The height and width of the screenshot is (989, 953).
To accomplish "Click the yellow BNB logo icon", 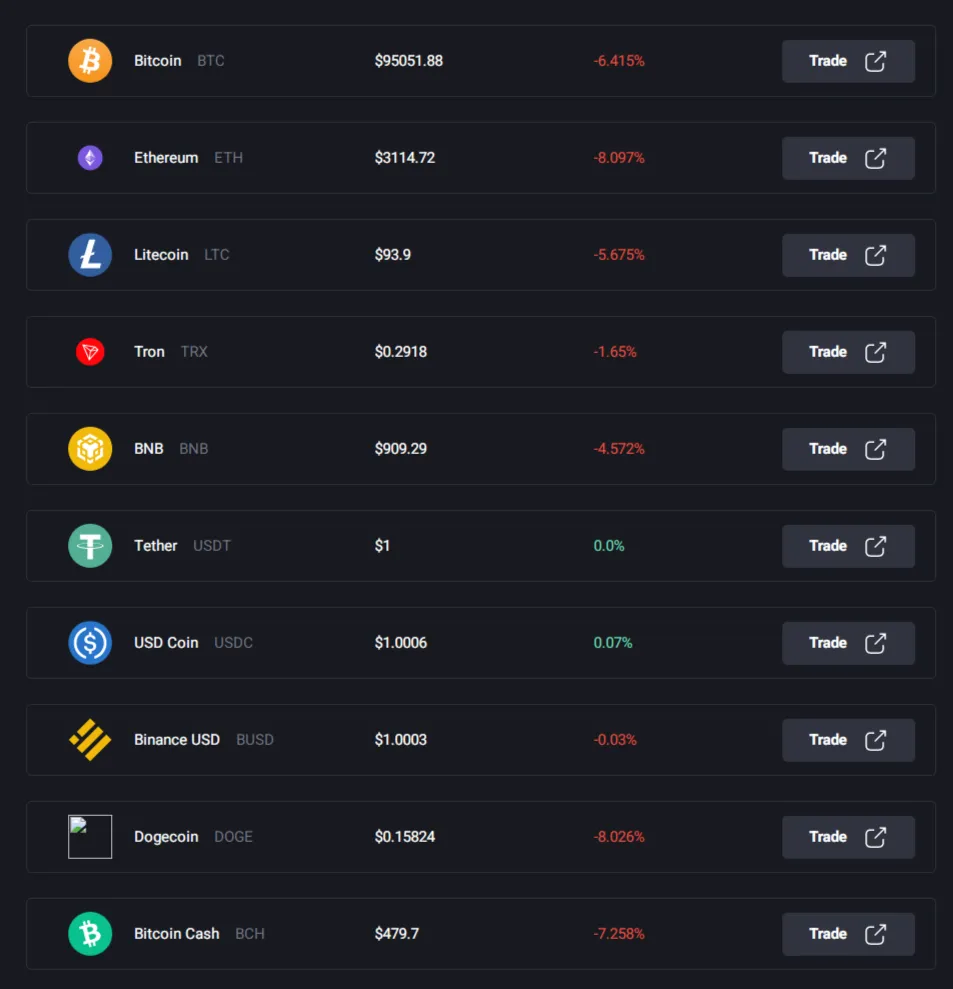I will click(x=90, y=449).
